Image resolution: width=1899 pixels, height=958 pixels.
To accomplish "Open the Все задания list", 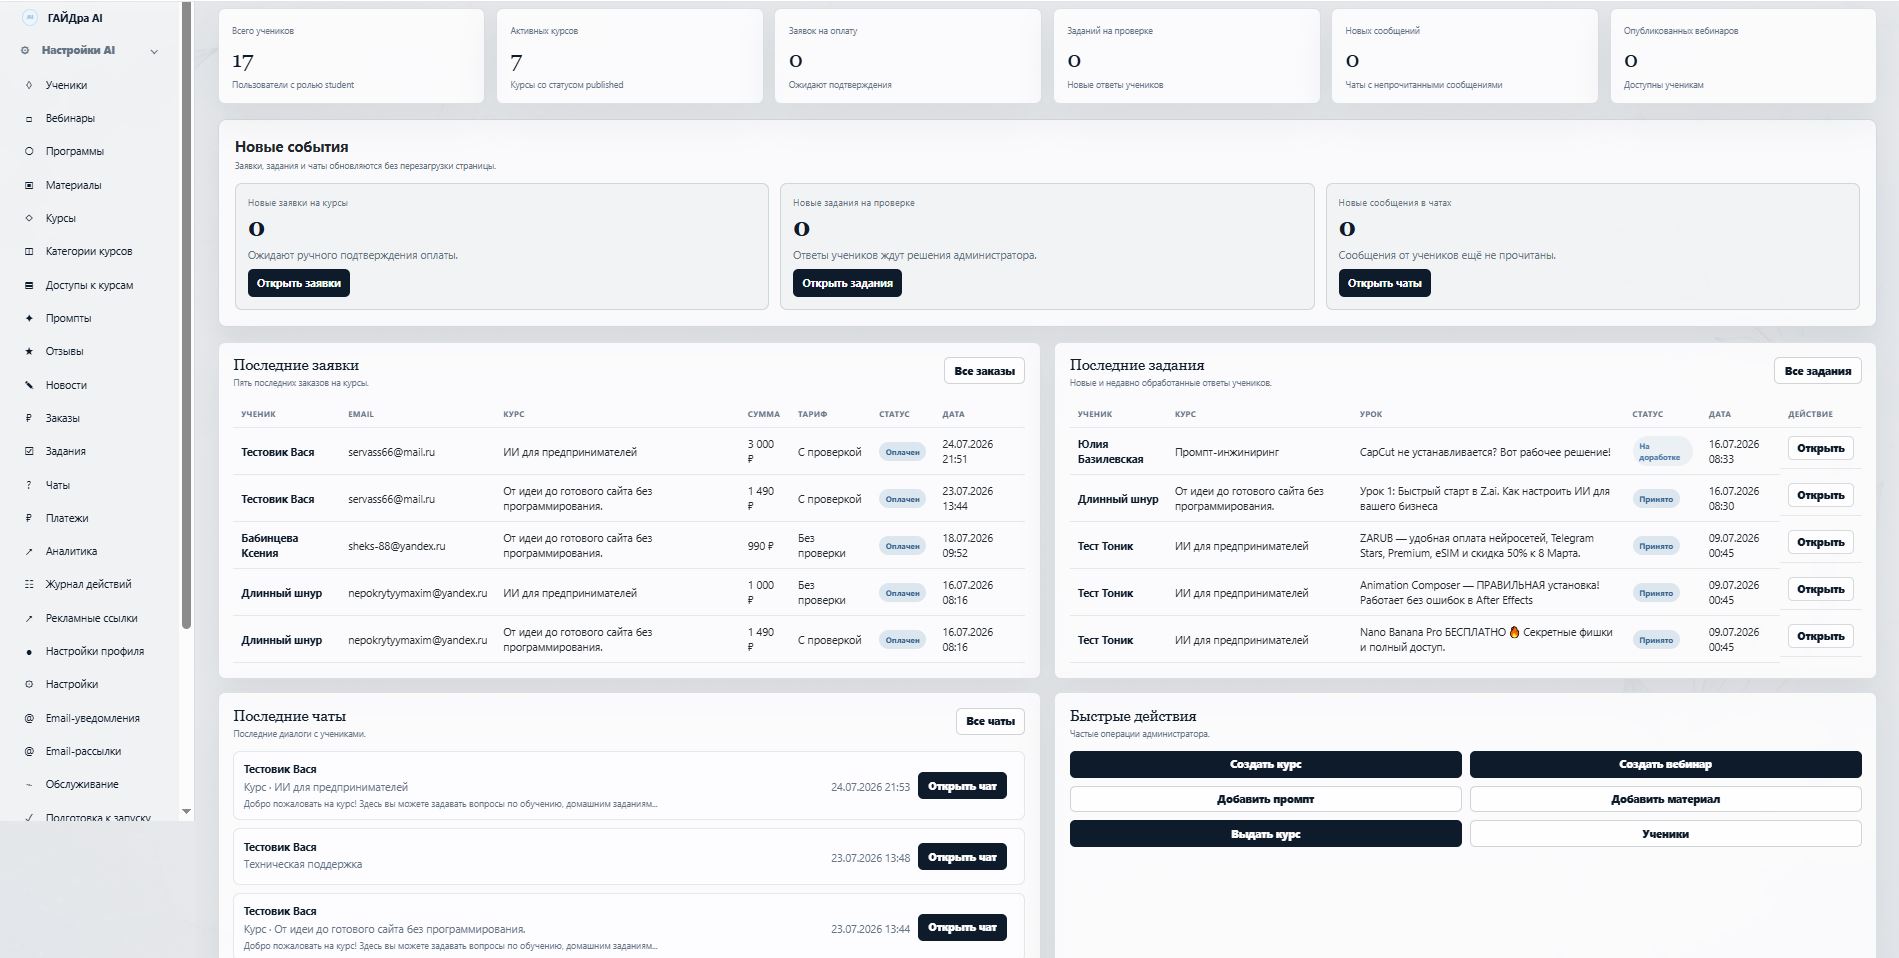I will click(x=1817, y=371).
